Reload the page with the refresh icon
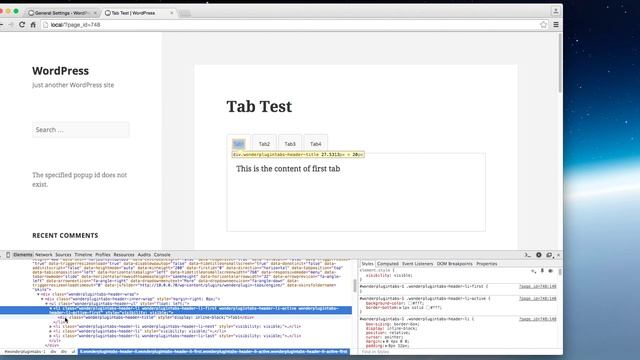Screen dimensions: 640x360 tap(22, 25)
